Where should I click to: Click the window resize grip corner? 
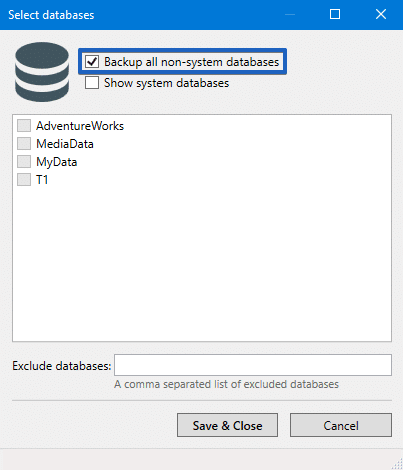point(397,464)
